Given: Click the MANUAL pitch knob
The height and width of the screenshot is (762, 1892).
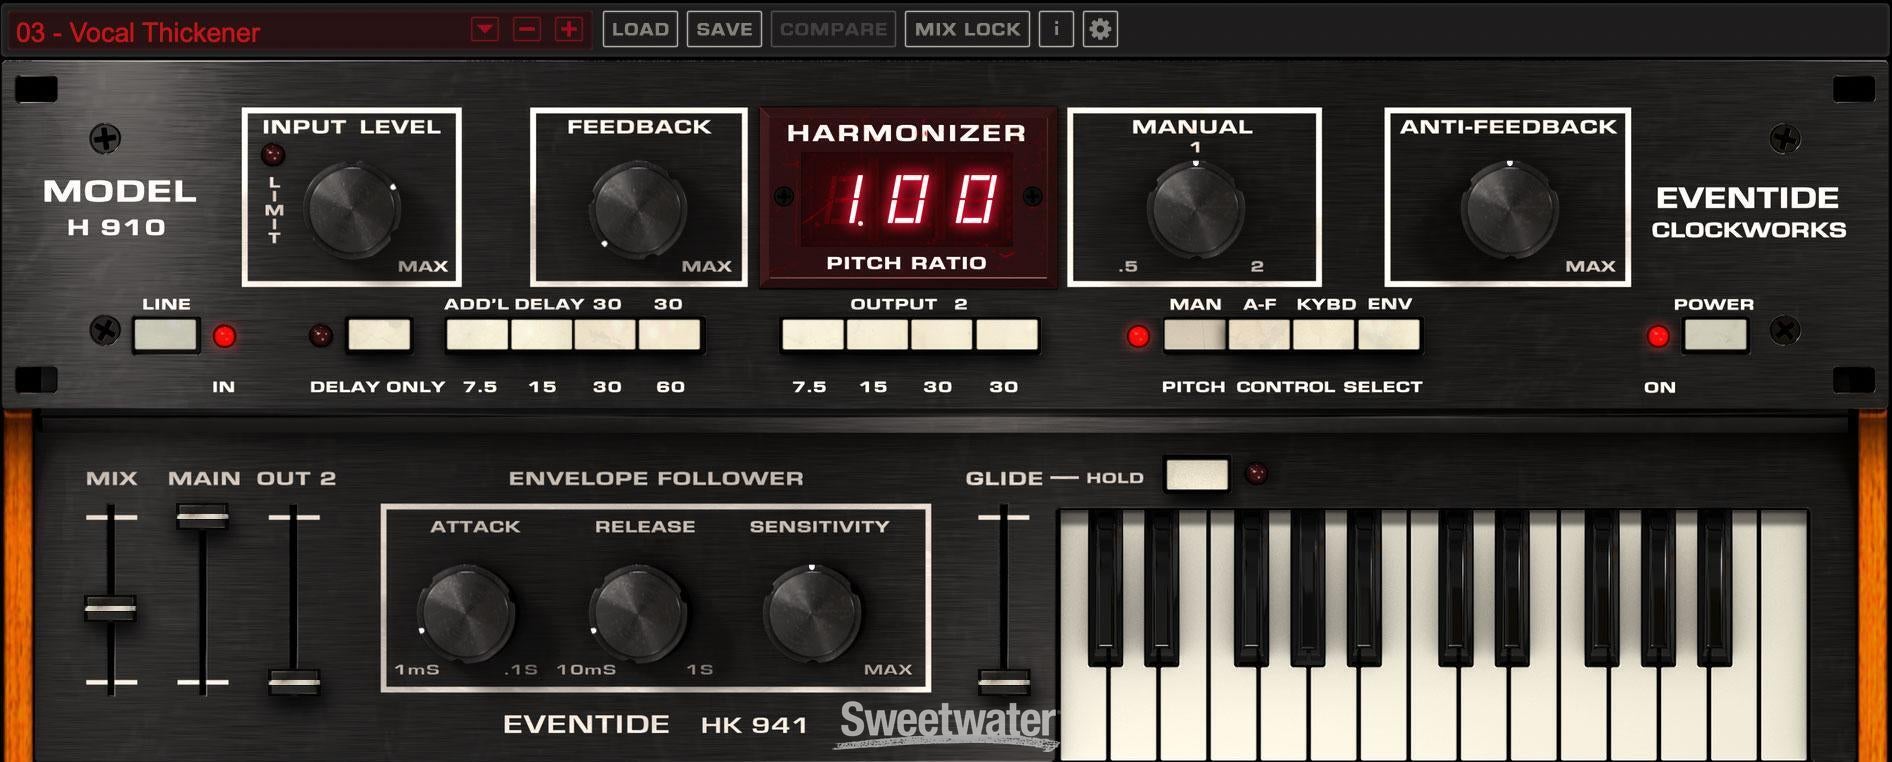Looking at the screenshot, I should pos(1195,208).
